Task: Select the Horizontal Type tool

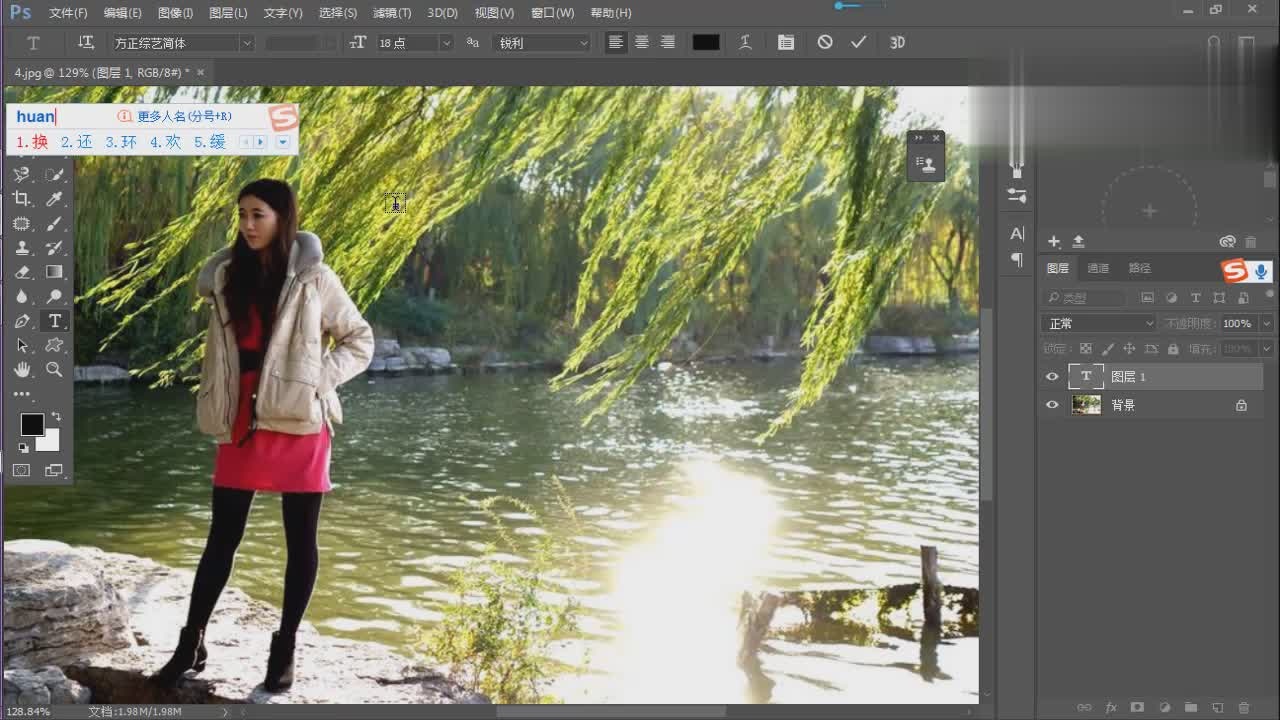Action: click(x=54, y=321)
